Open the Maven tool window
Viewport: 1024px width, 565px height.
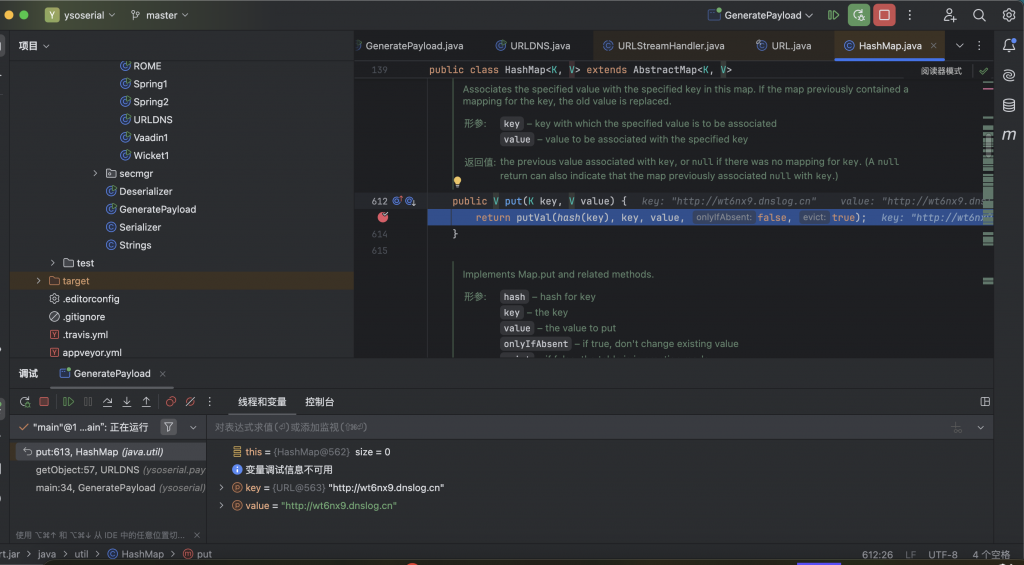[1009, 135]
